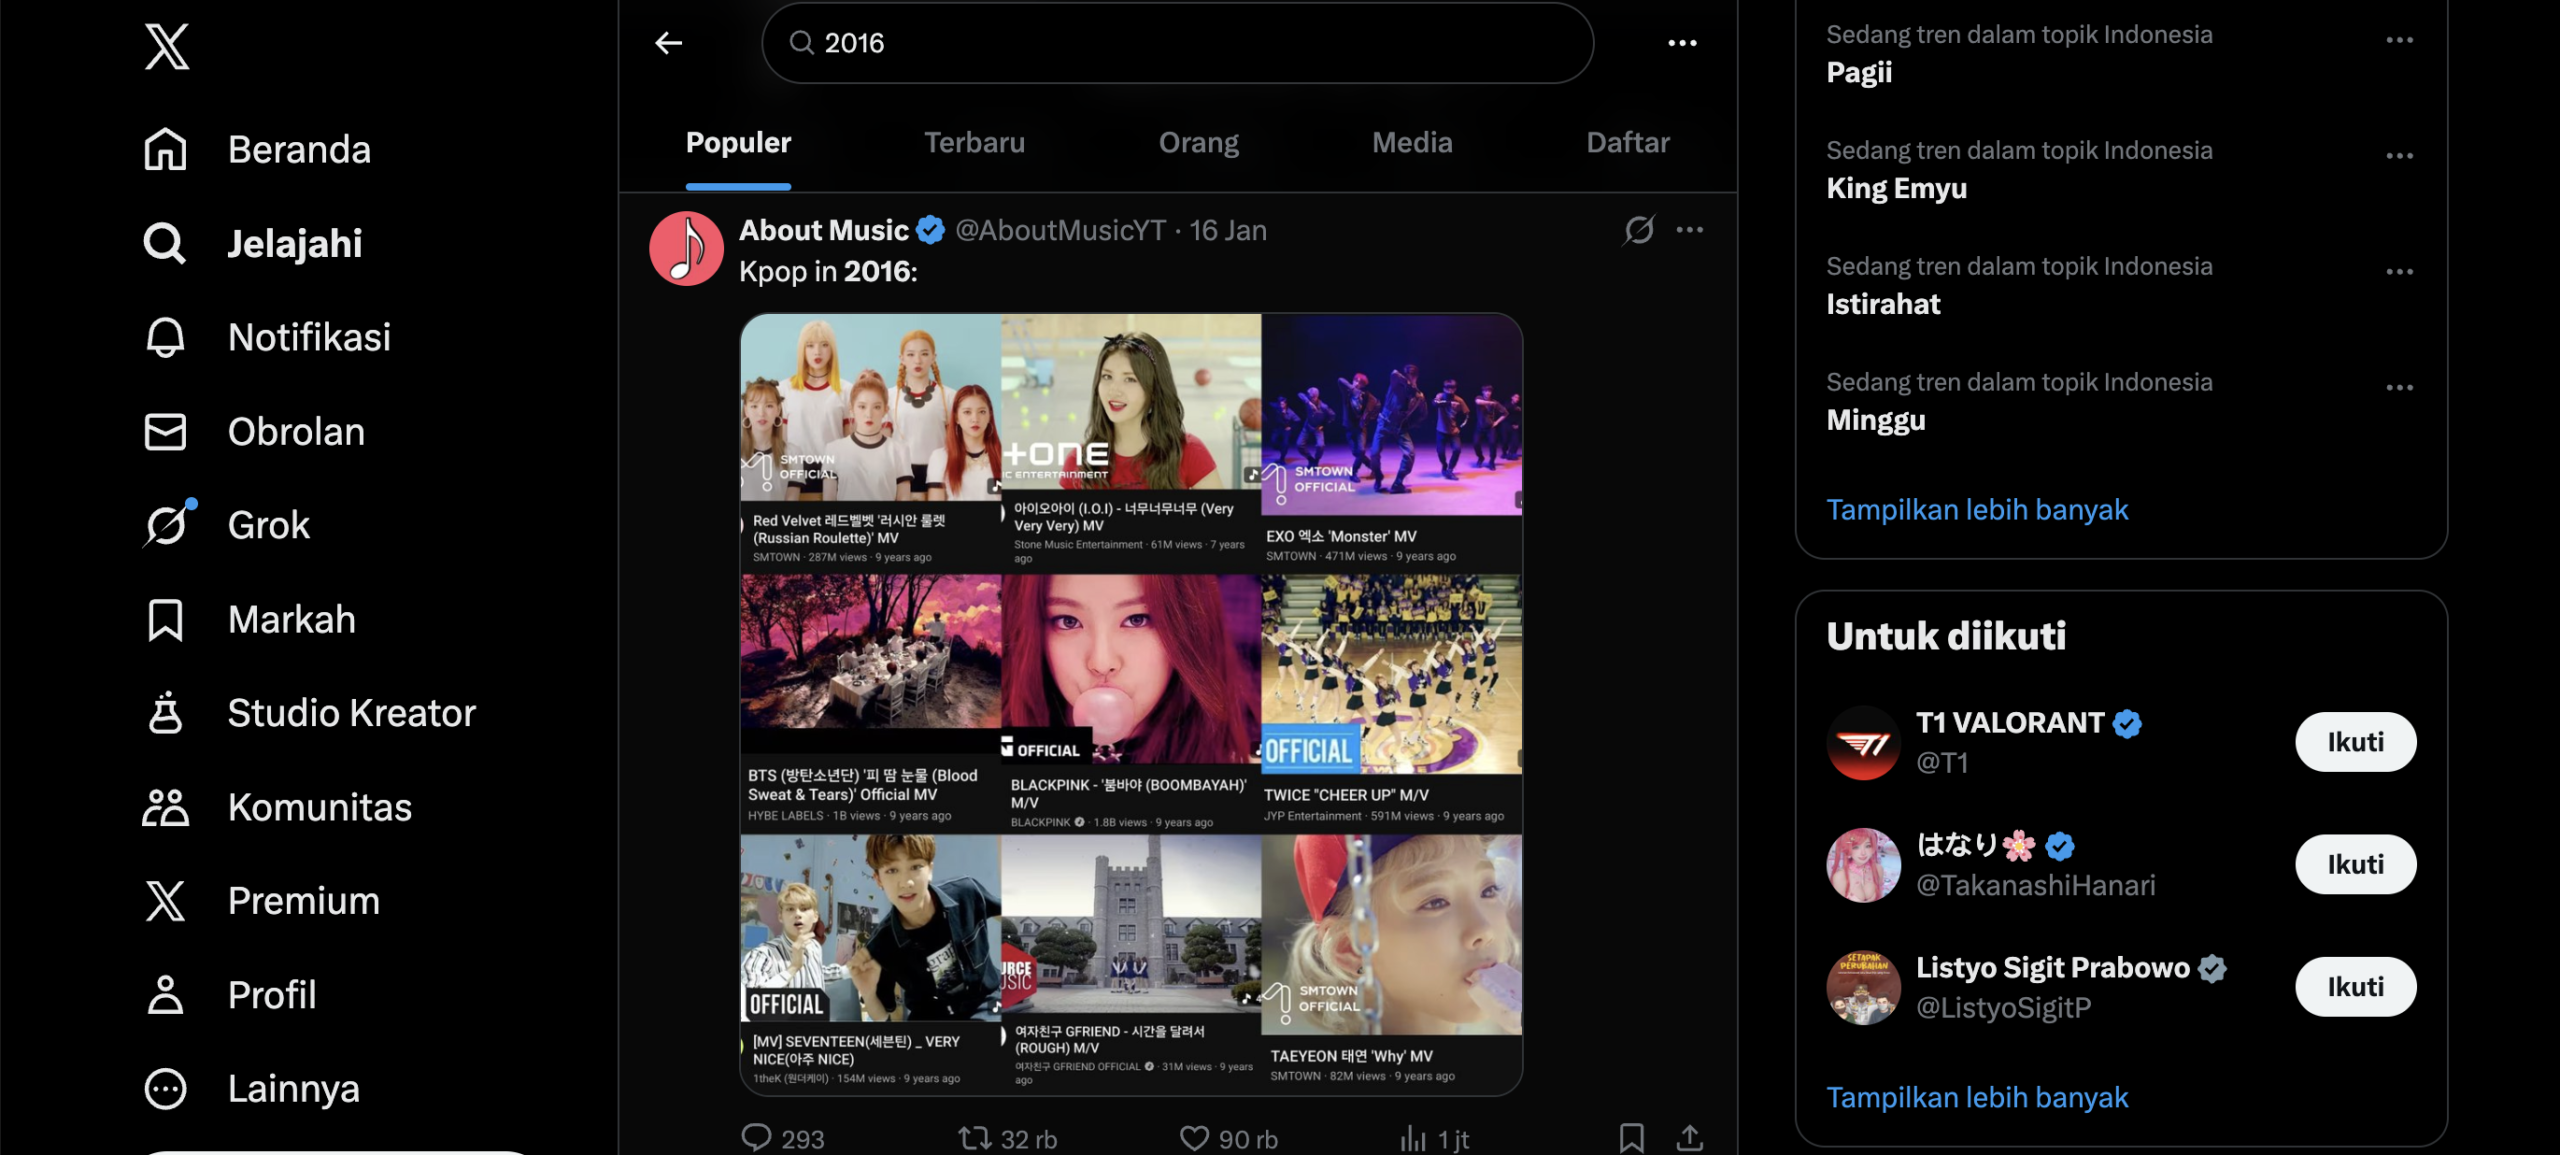
Task: Open T1 VALORANT profile avatar
Action: click(x=1863, y=743)
